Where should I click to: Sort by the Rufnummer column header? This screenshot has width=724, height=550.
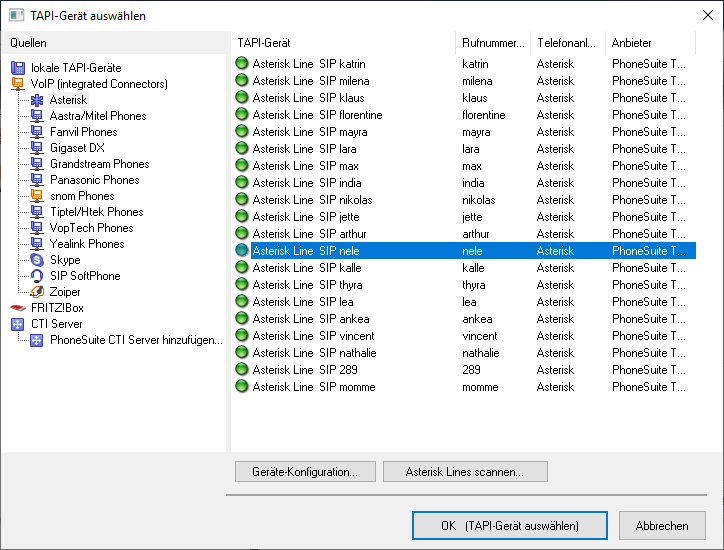point(492,43)
